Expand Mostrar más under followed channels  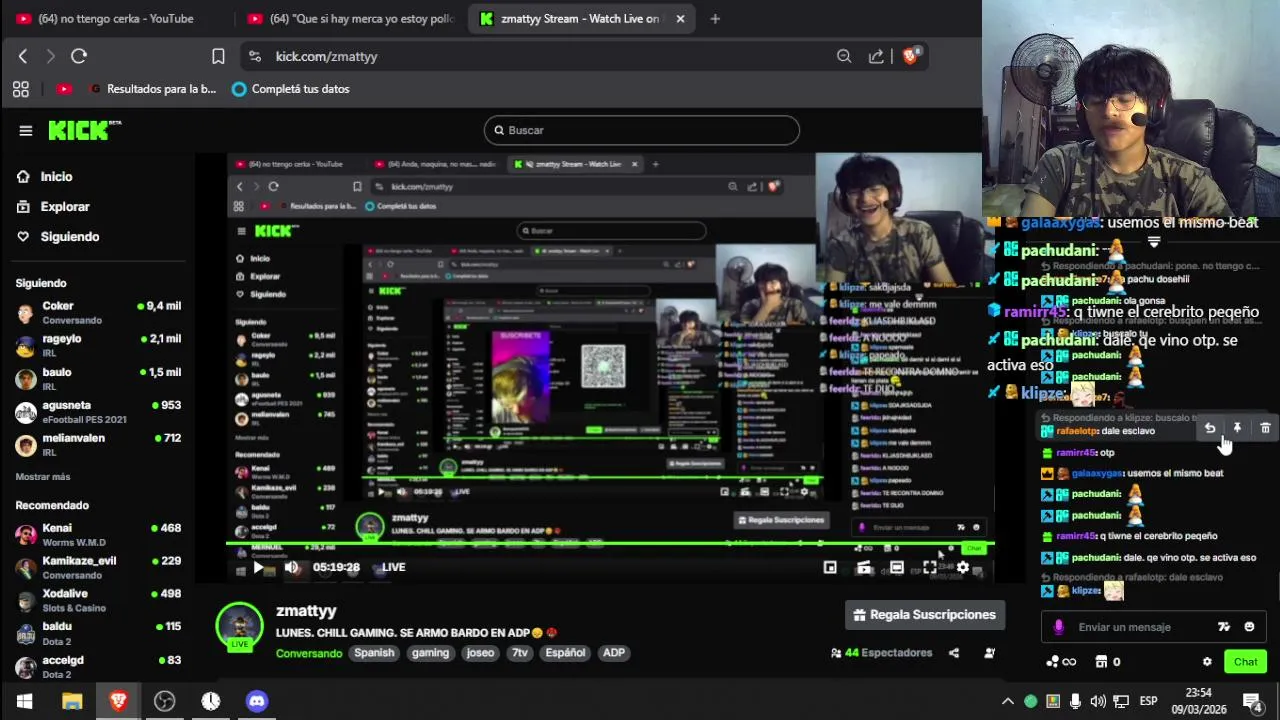pos(43,477)
